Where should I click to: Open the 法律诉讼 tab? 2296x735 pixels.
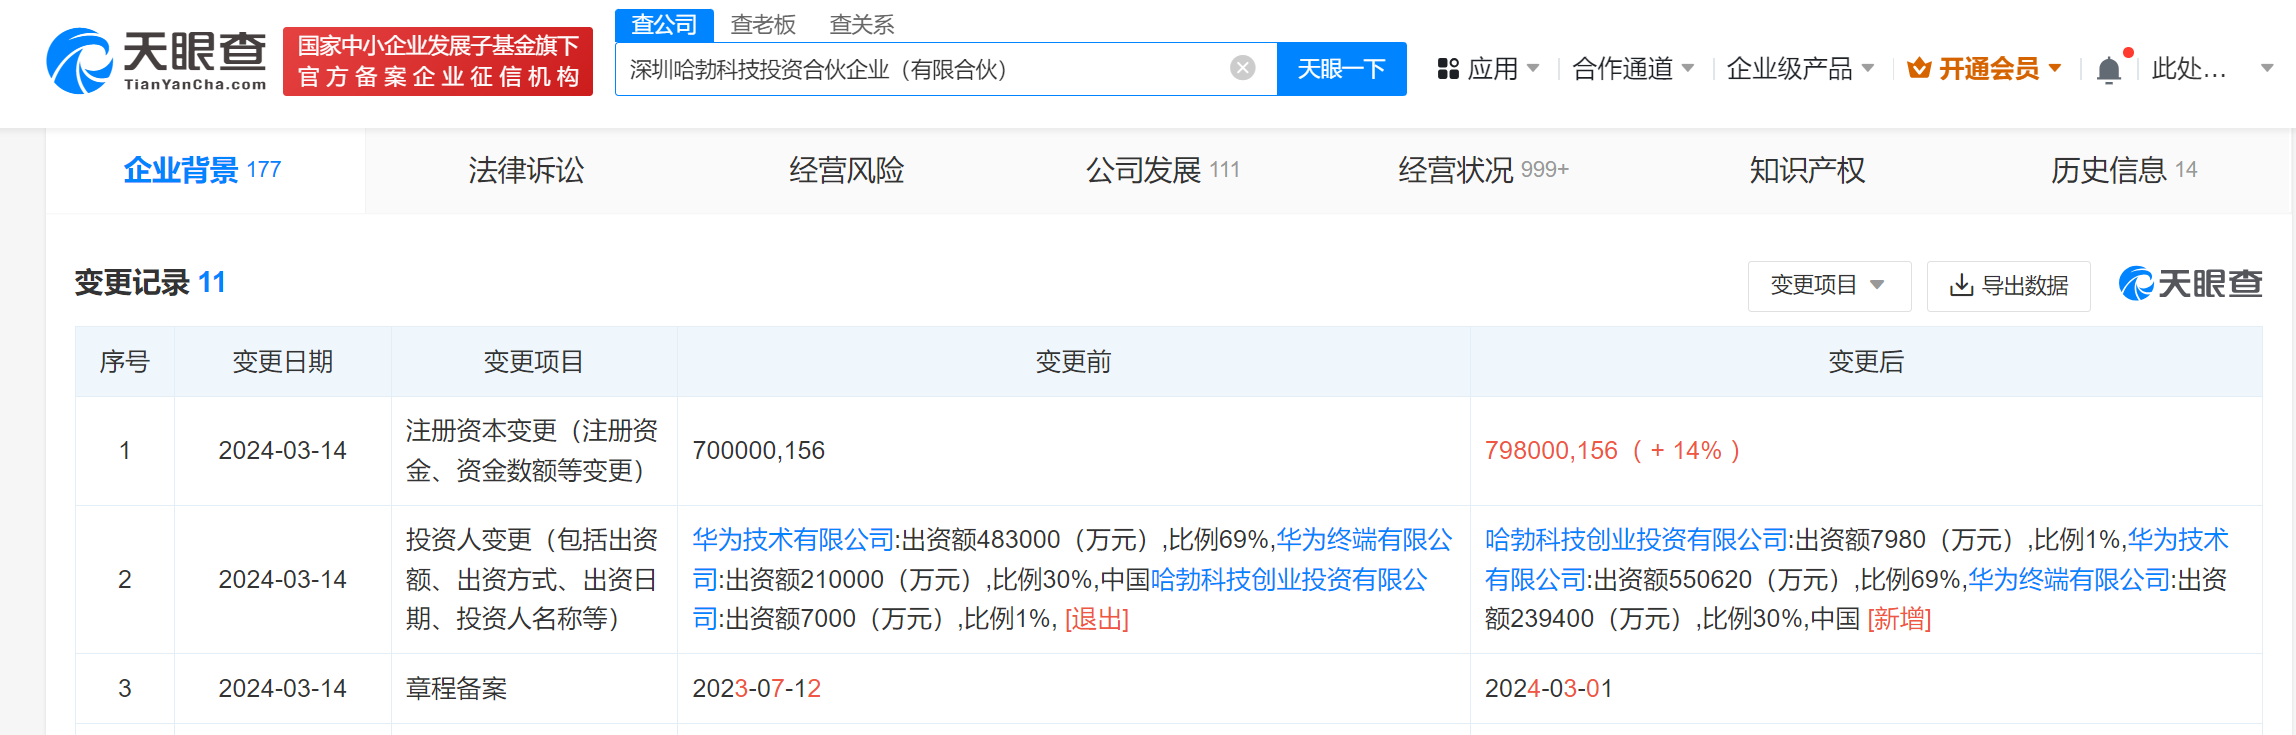526,171
